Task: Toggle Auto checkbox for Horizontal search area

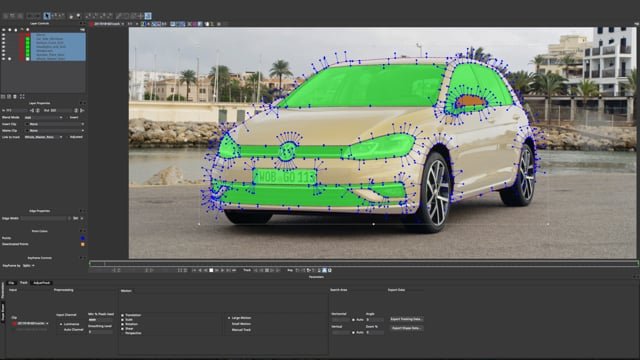Action: (x=353, y=320)
